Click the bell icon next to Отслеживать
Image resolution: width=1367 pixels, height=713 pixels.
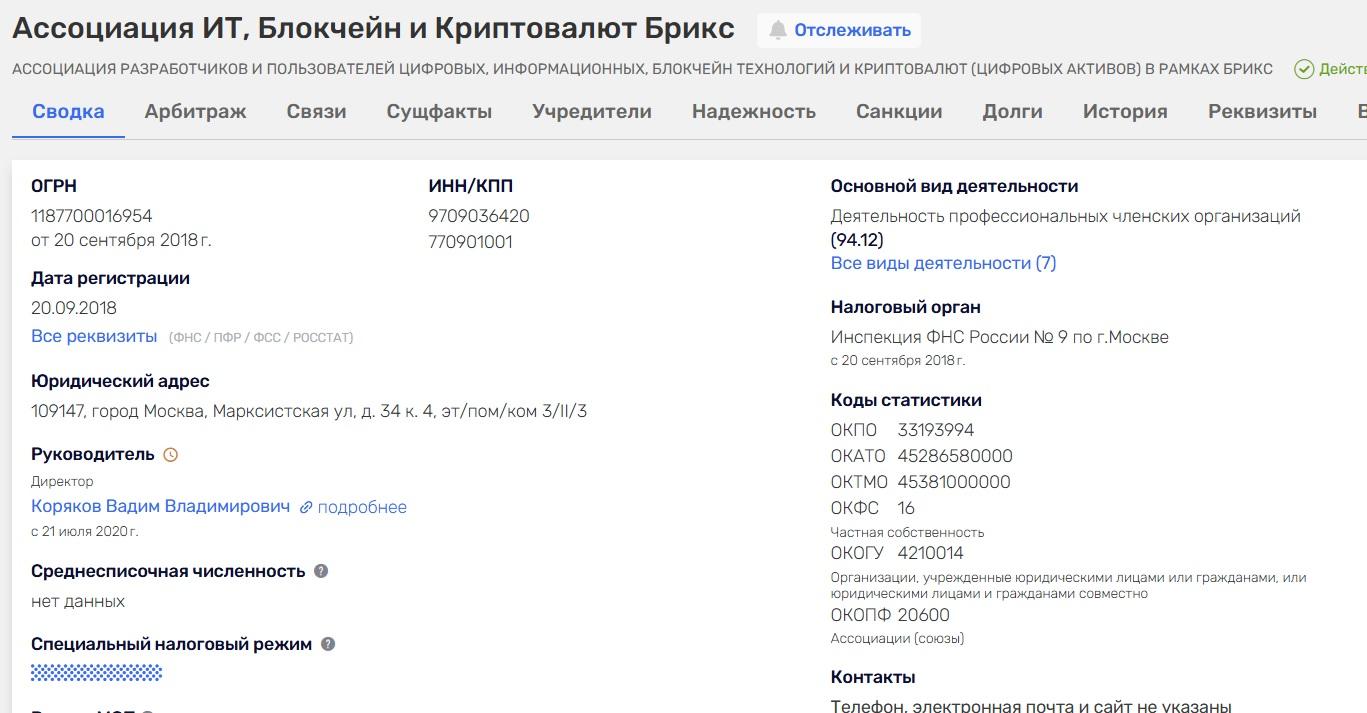pyautogui.click(x=777, y=30)
